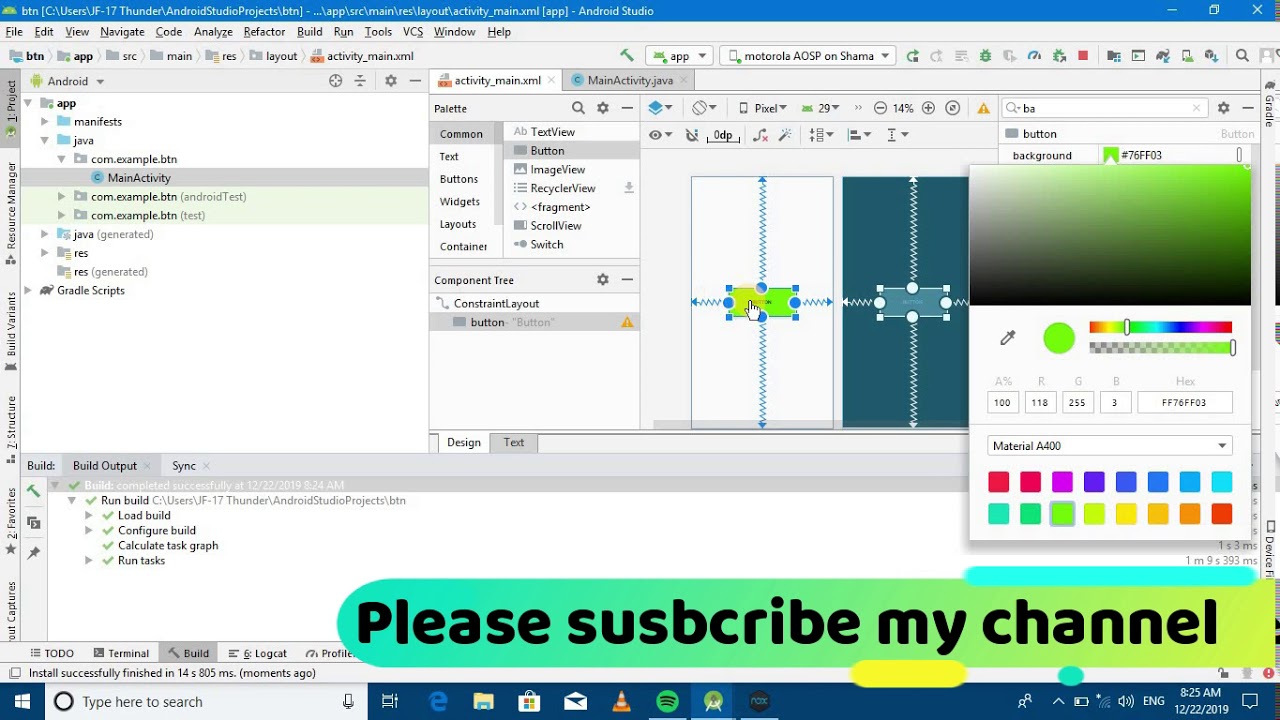The height and width of the screenshot is (720, 1280).
Task: Select Buttons category in Palette
Action: (459, 179)
